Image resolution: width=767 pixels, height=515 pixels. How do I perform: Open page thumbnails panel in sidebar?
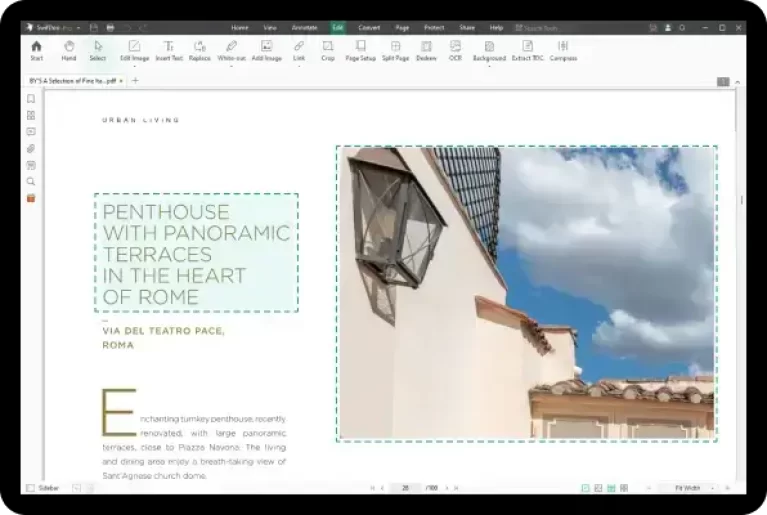coord(31,115)
